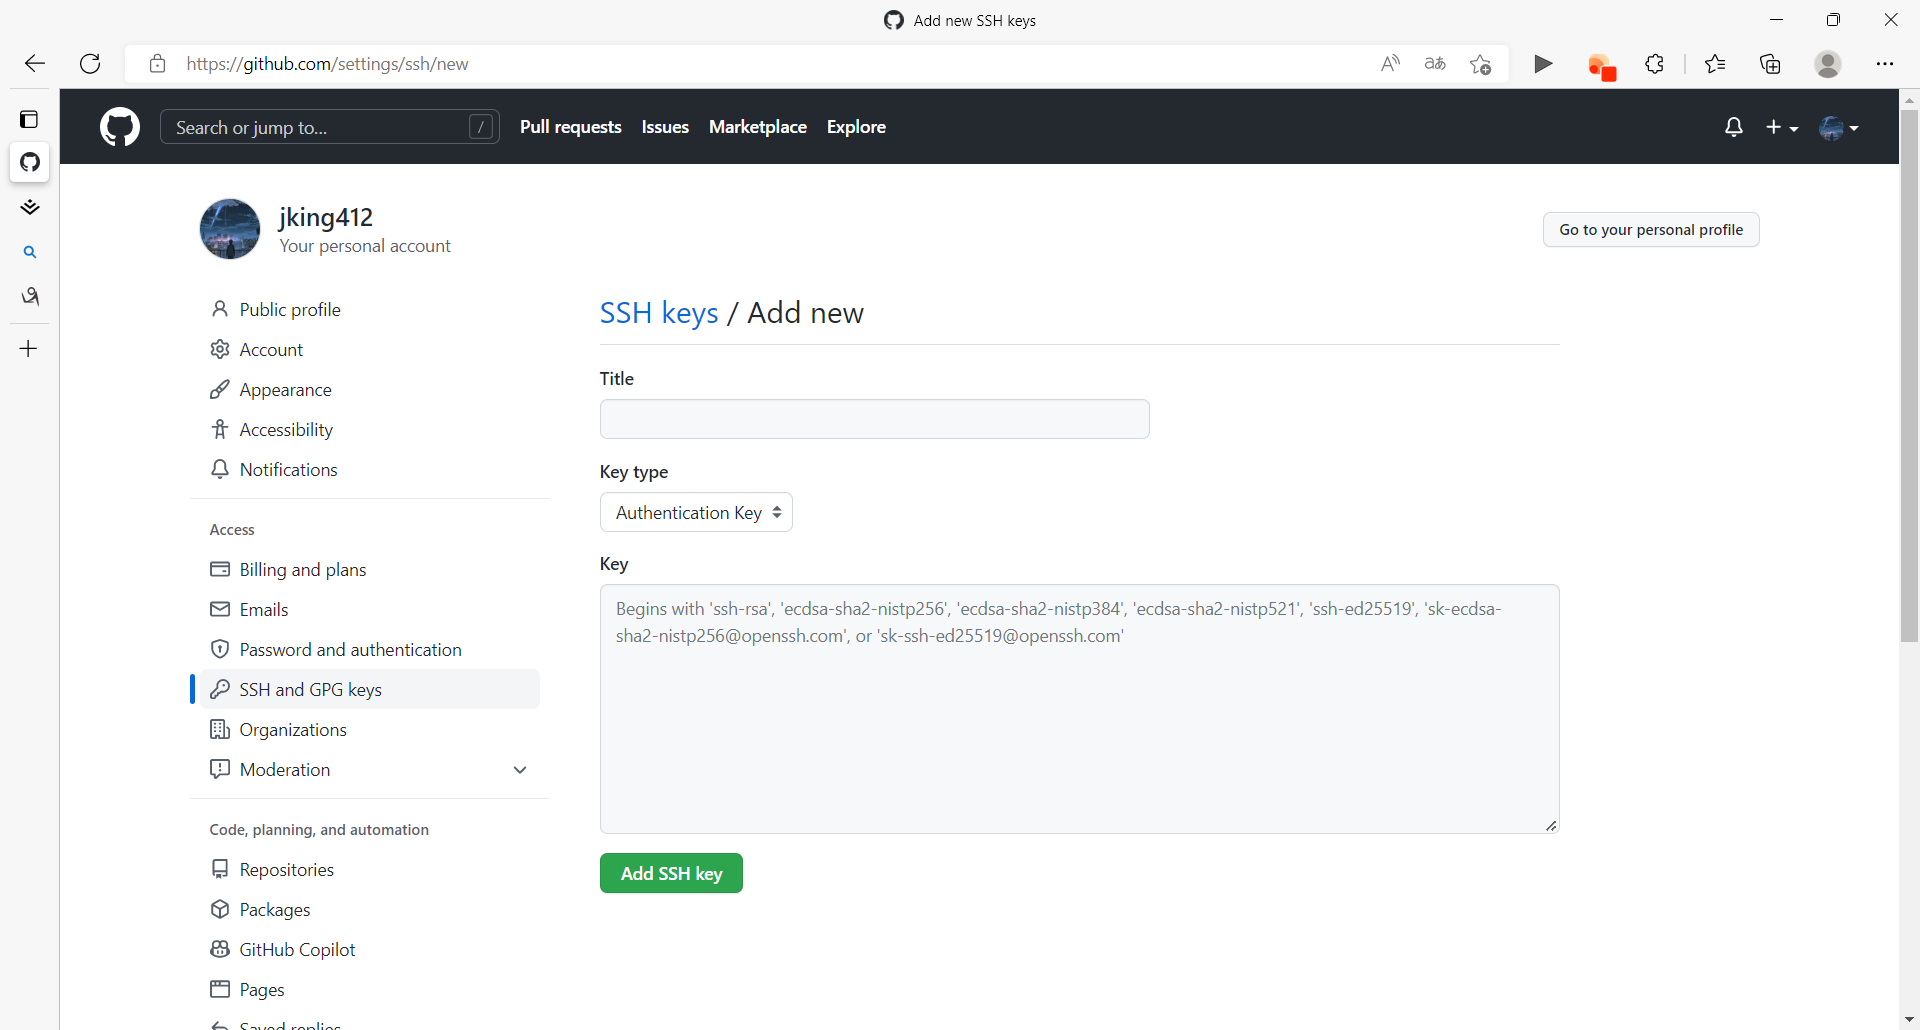This screenshot has height=1030, width=1920.
Task: Click the site lock icon in address bar
Action: point(157,64)
